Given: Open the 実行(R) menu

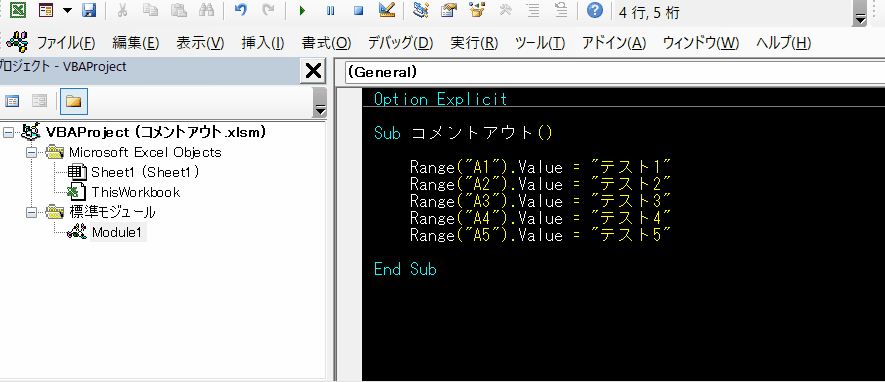Looking at the screenshot, I should click(x=474, y=43).
